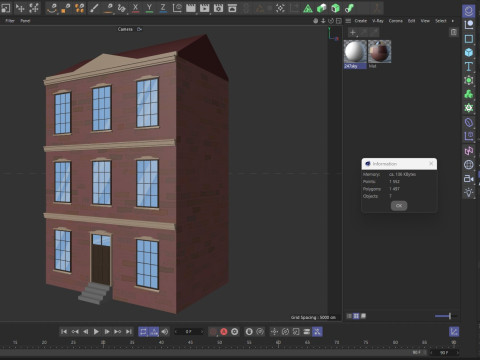Open the viewport Panel menu
480x360 pixels.
[25, 21]
